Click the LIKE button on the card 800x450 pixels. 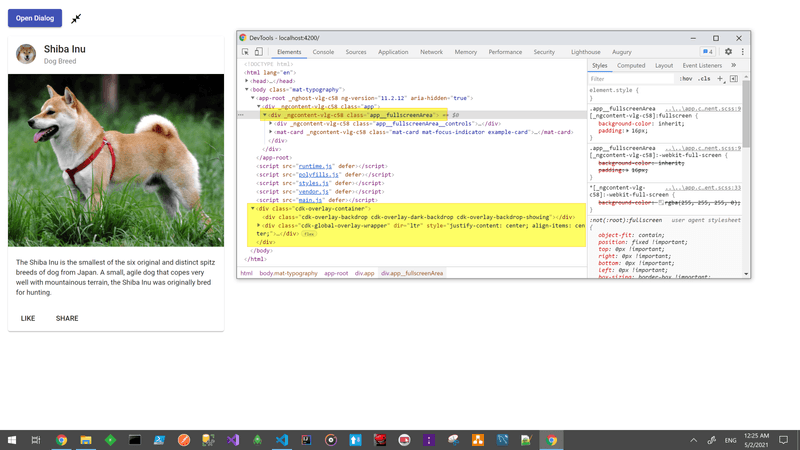click(x=28, y=318)
